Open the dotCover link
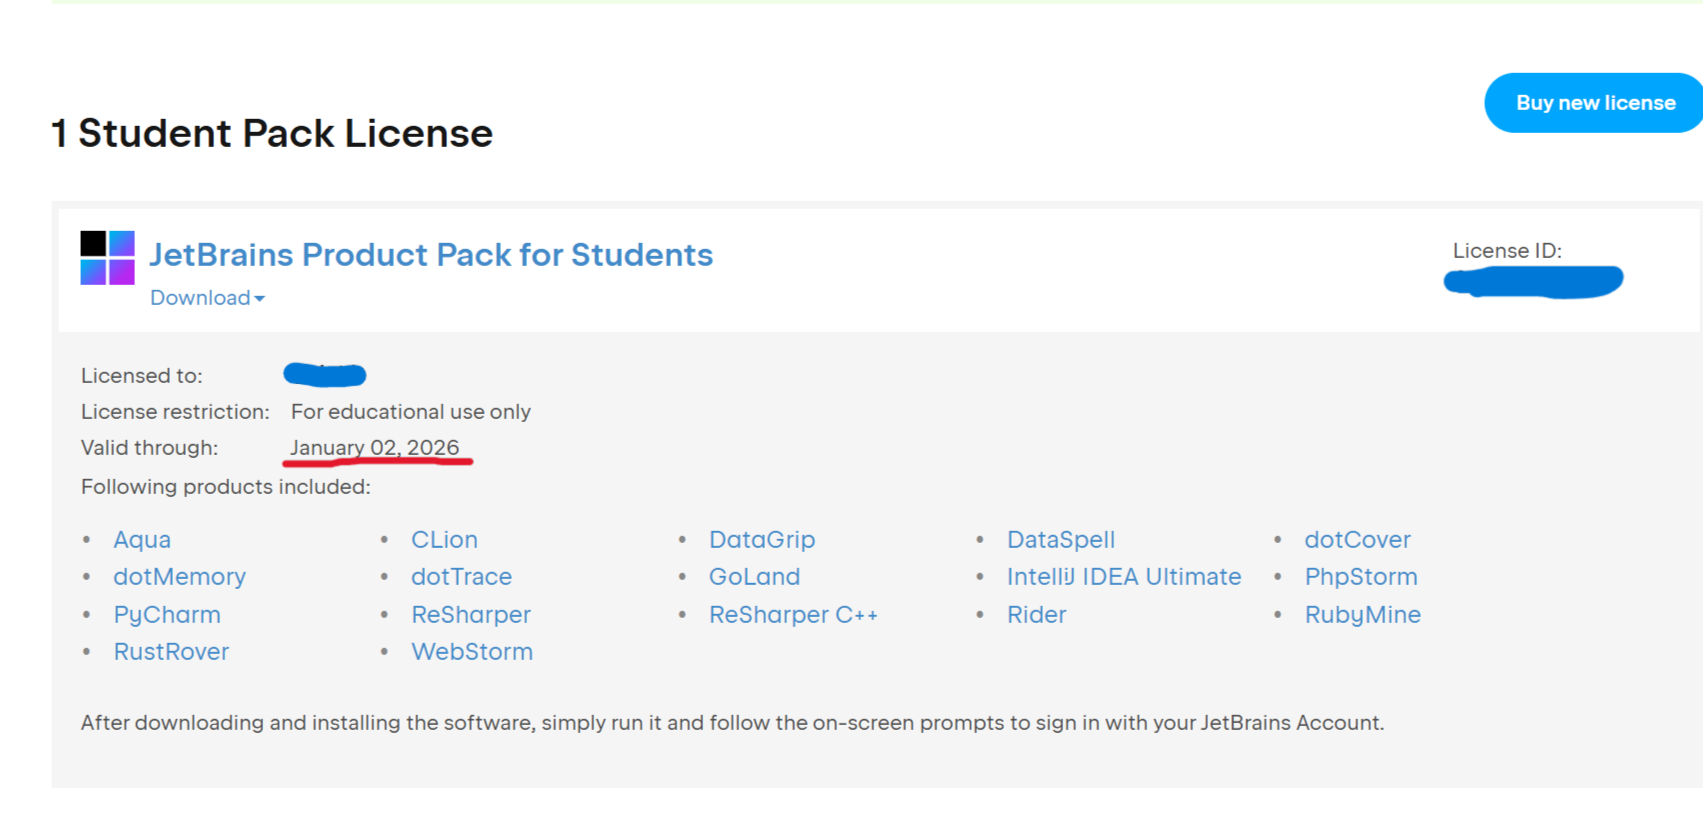Screen dimensions: 1703x828 click(1357, 540)
